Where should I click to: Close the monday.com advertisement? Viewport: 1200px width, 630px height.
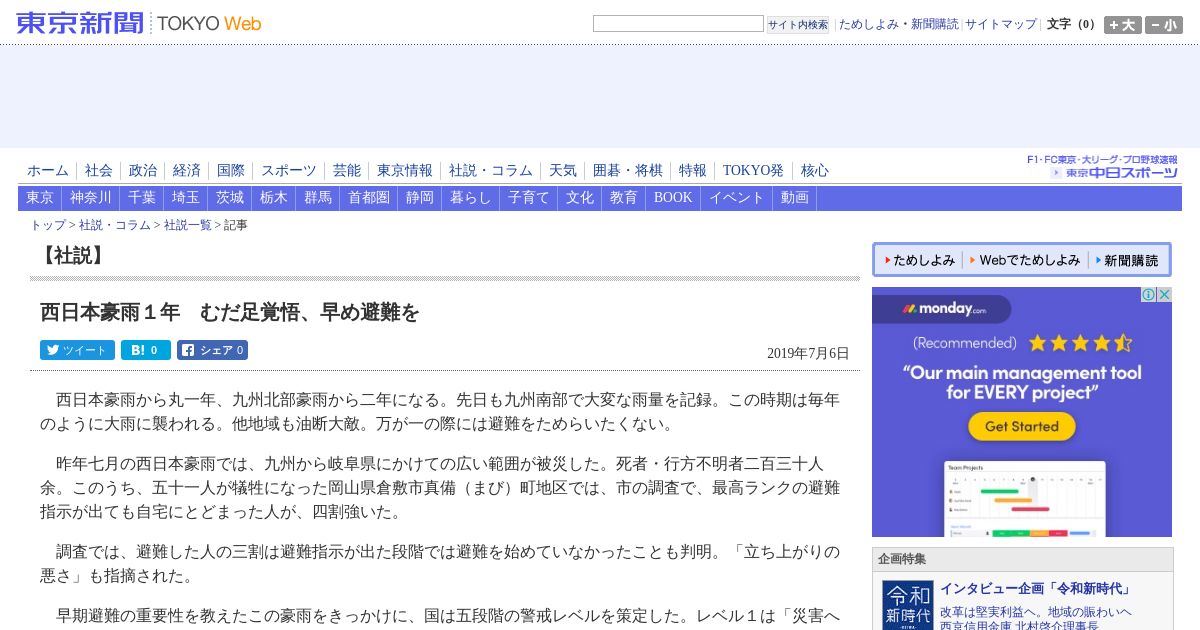pos(1164,295)
